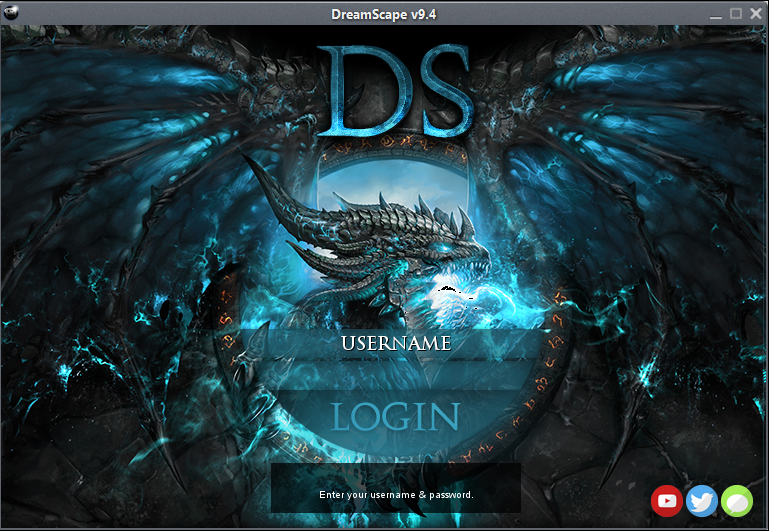Open the green chat bubble icon
This screenshot has height=531, width=769.
[x=737, y=501]
